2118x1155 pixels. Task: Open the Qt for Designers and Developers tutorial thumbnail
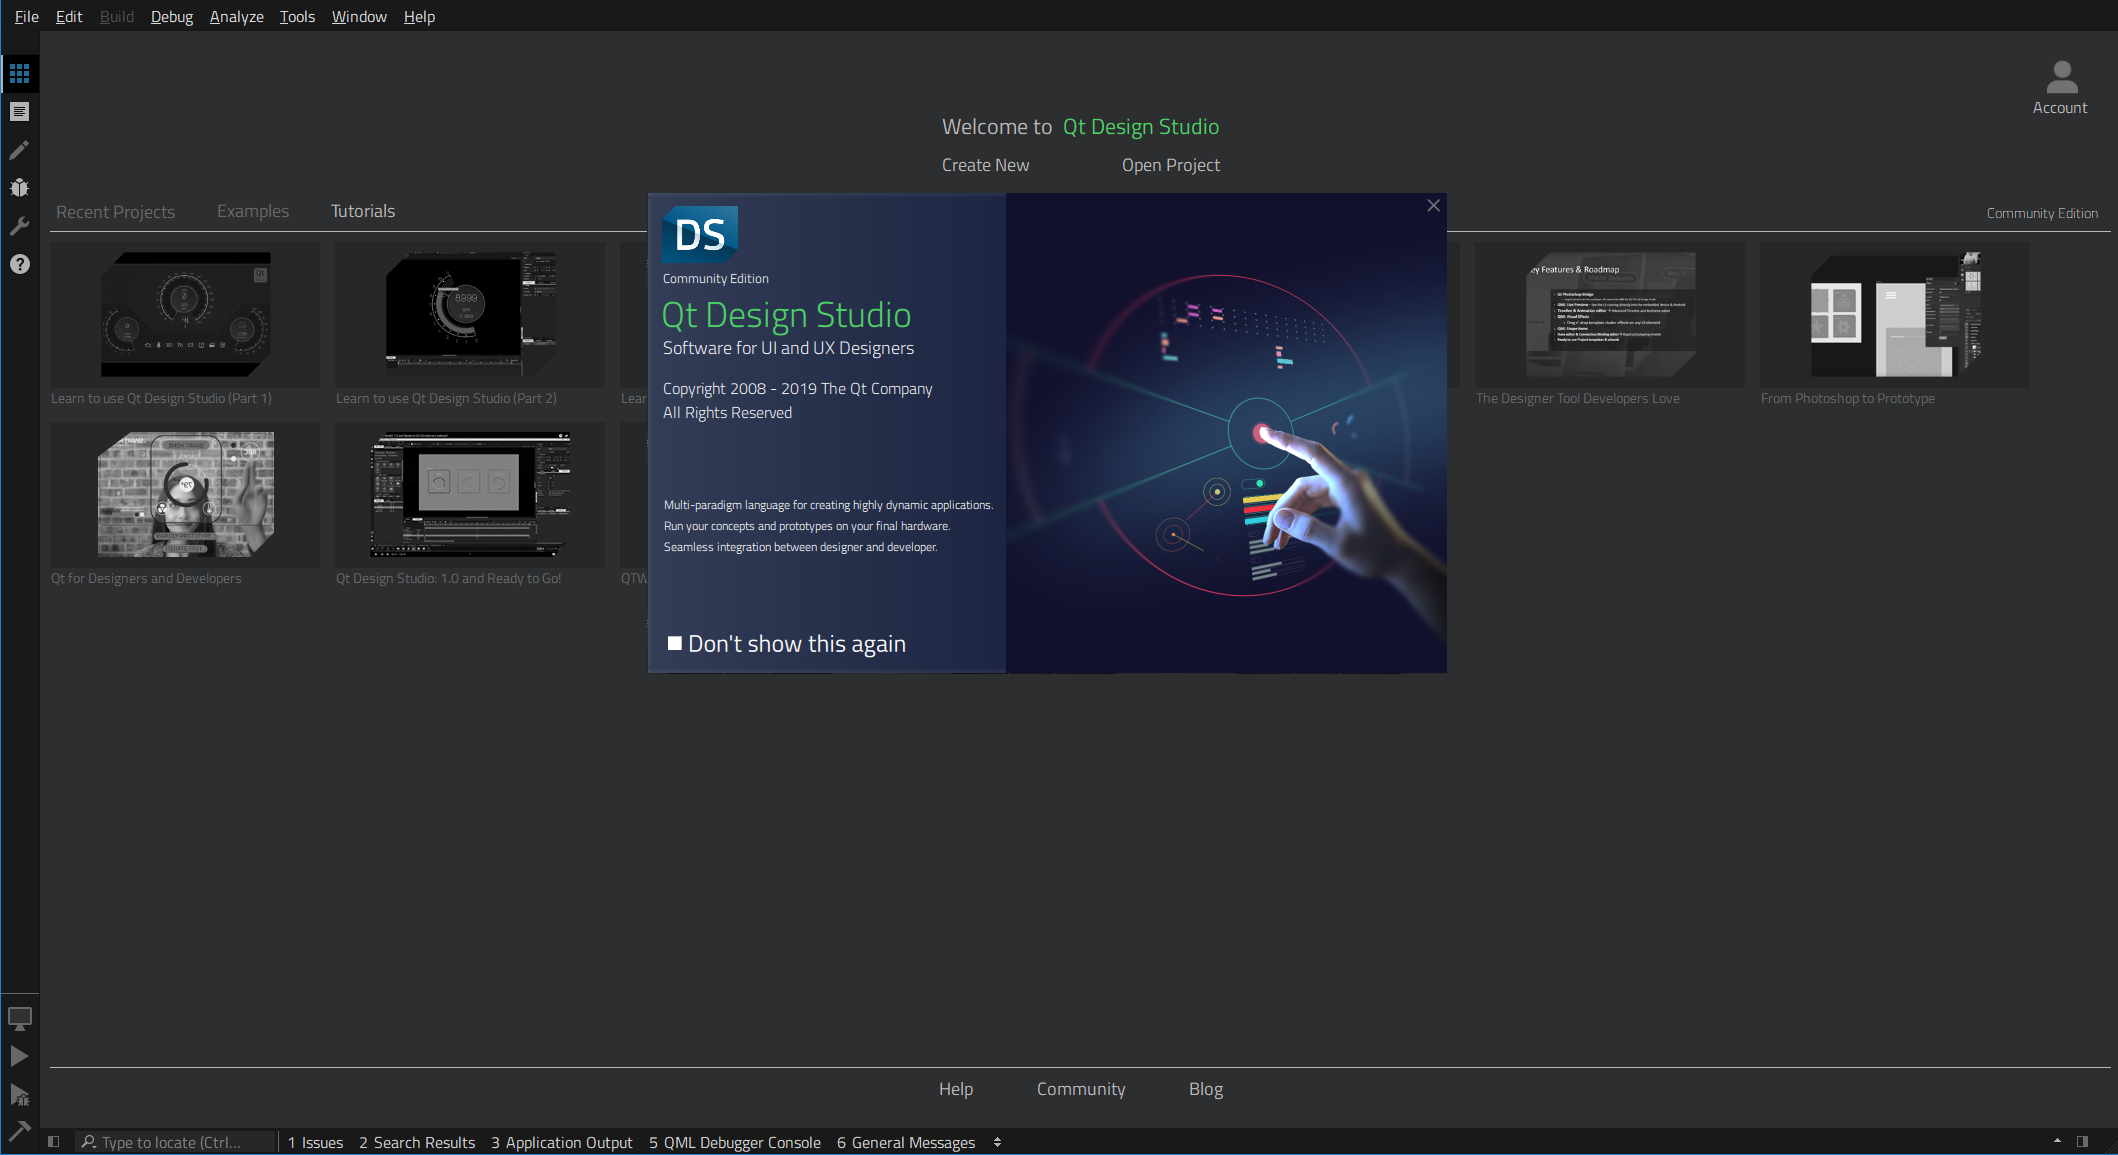(x=184, y=494)
